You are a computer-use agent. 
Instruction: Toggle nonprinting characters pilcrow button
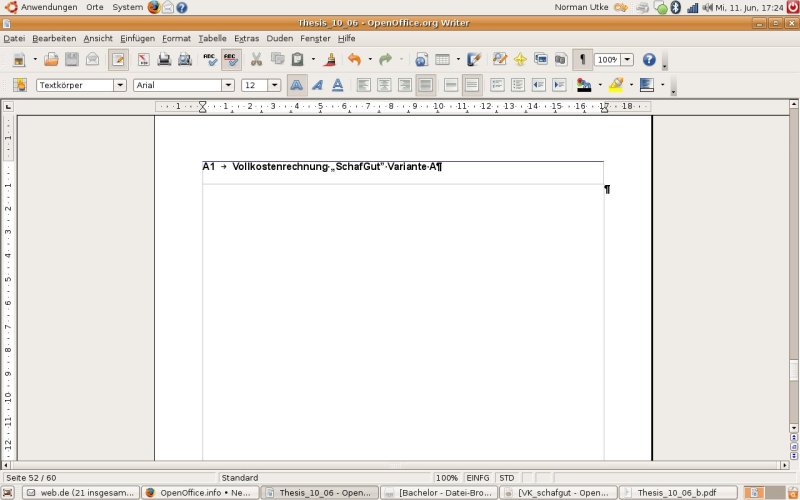pos(583,60)
